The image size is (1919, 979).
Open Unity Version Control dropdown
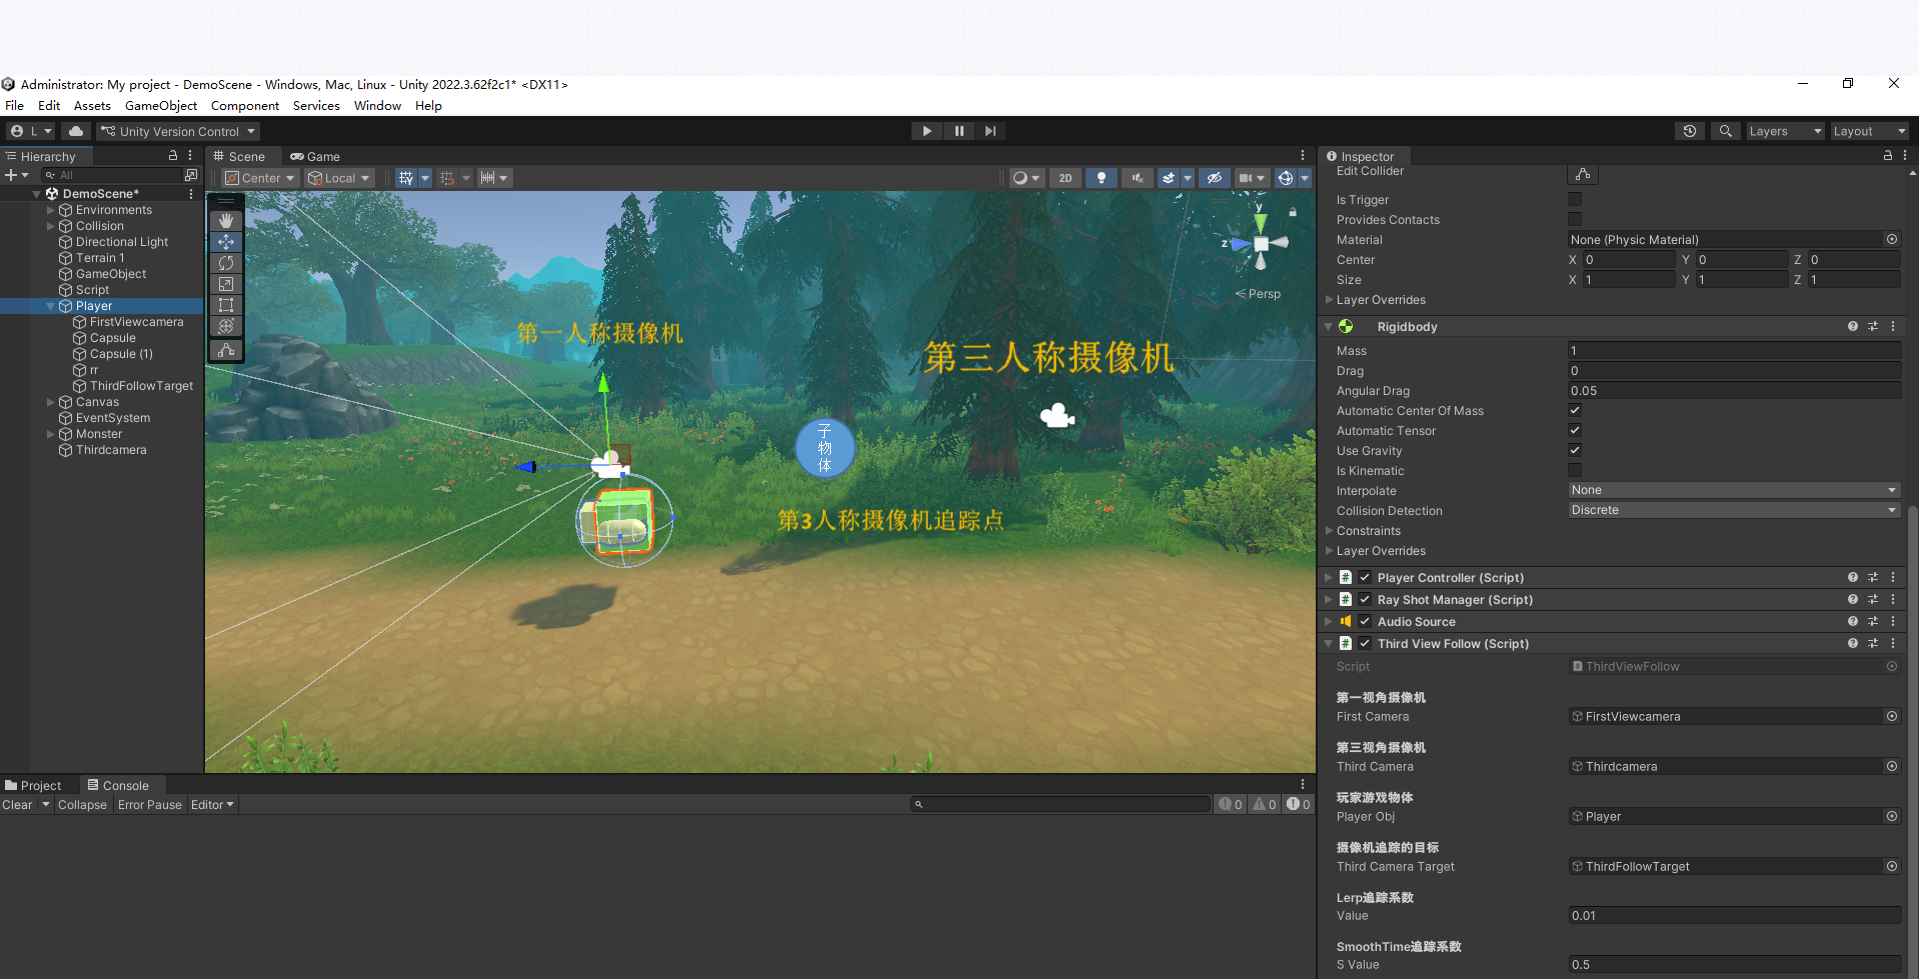[178, 131]
